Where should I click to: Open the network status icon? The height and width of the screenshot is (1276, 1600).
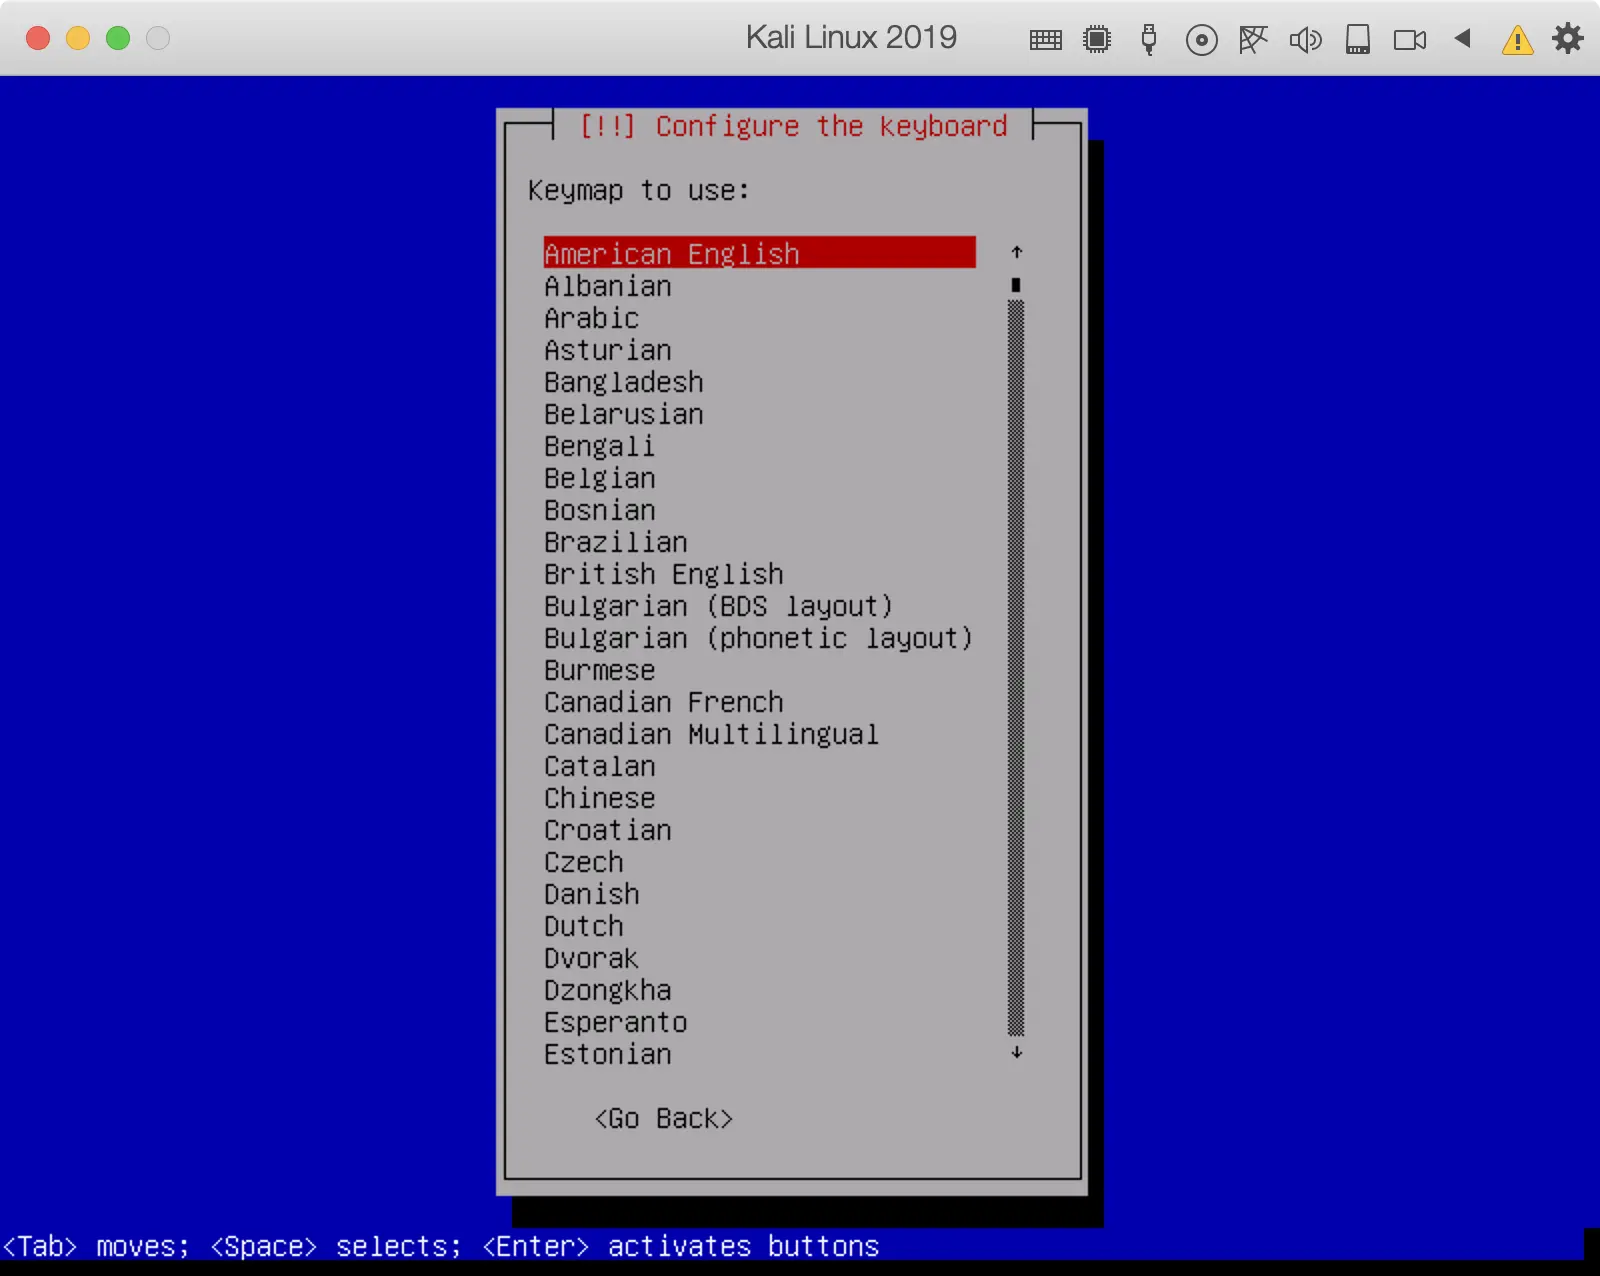coord(1253,40)
